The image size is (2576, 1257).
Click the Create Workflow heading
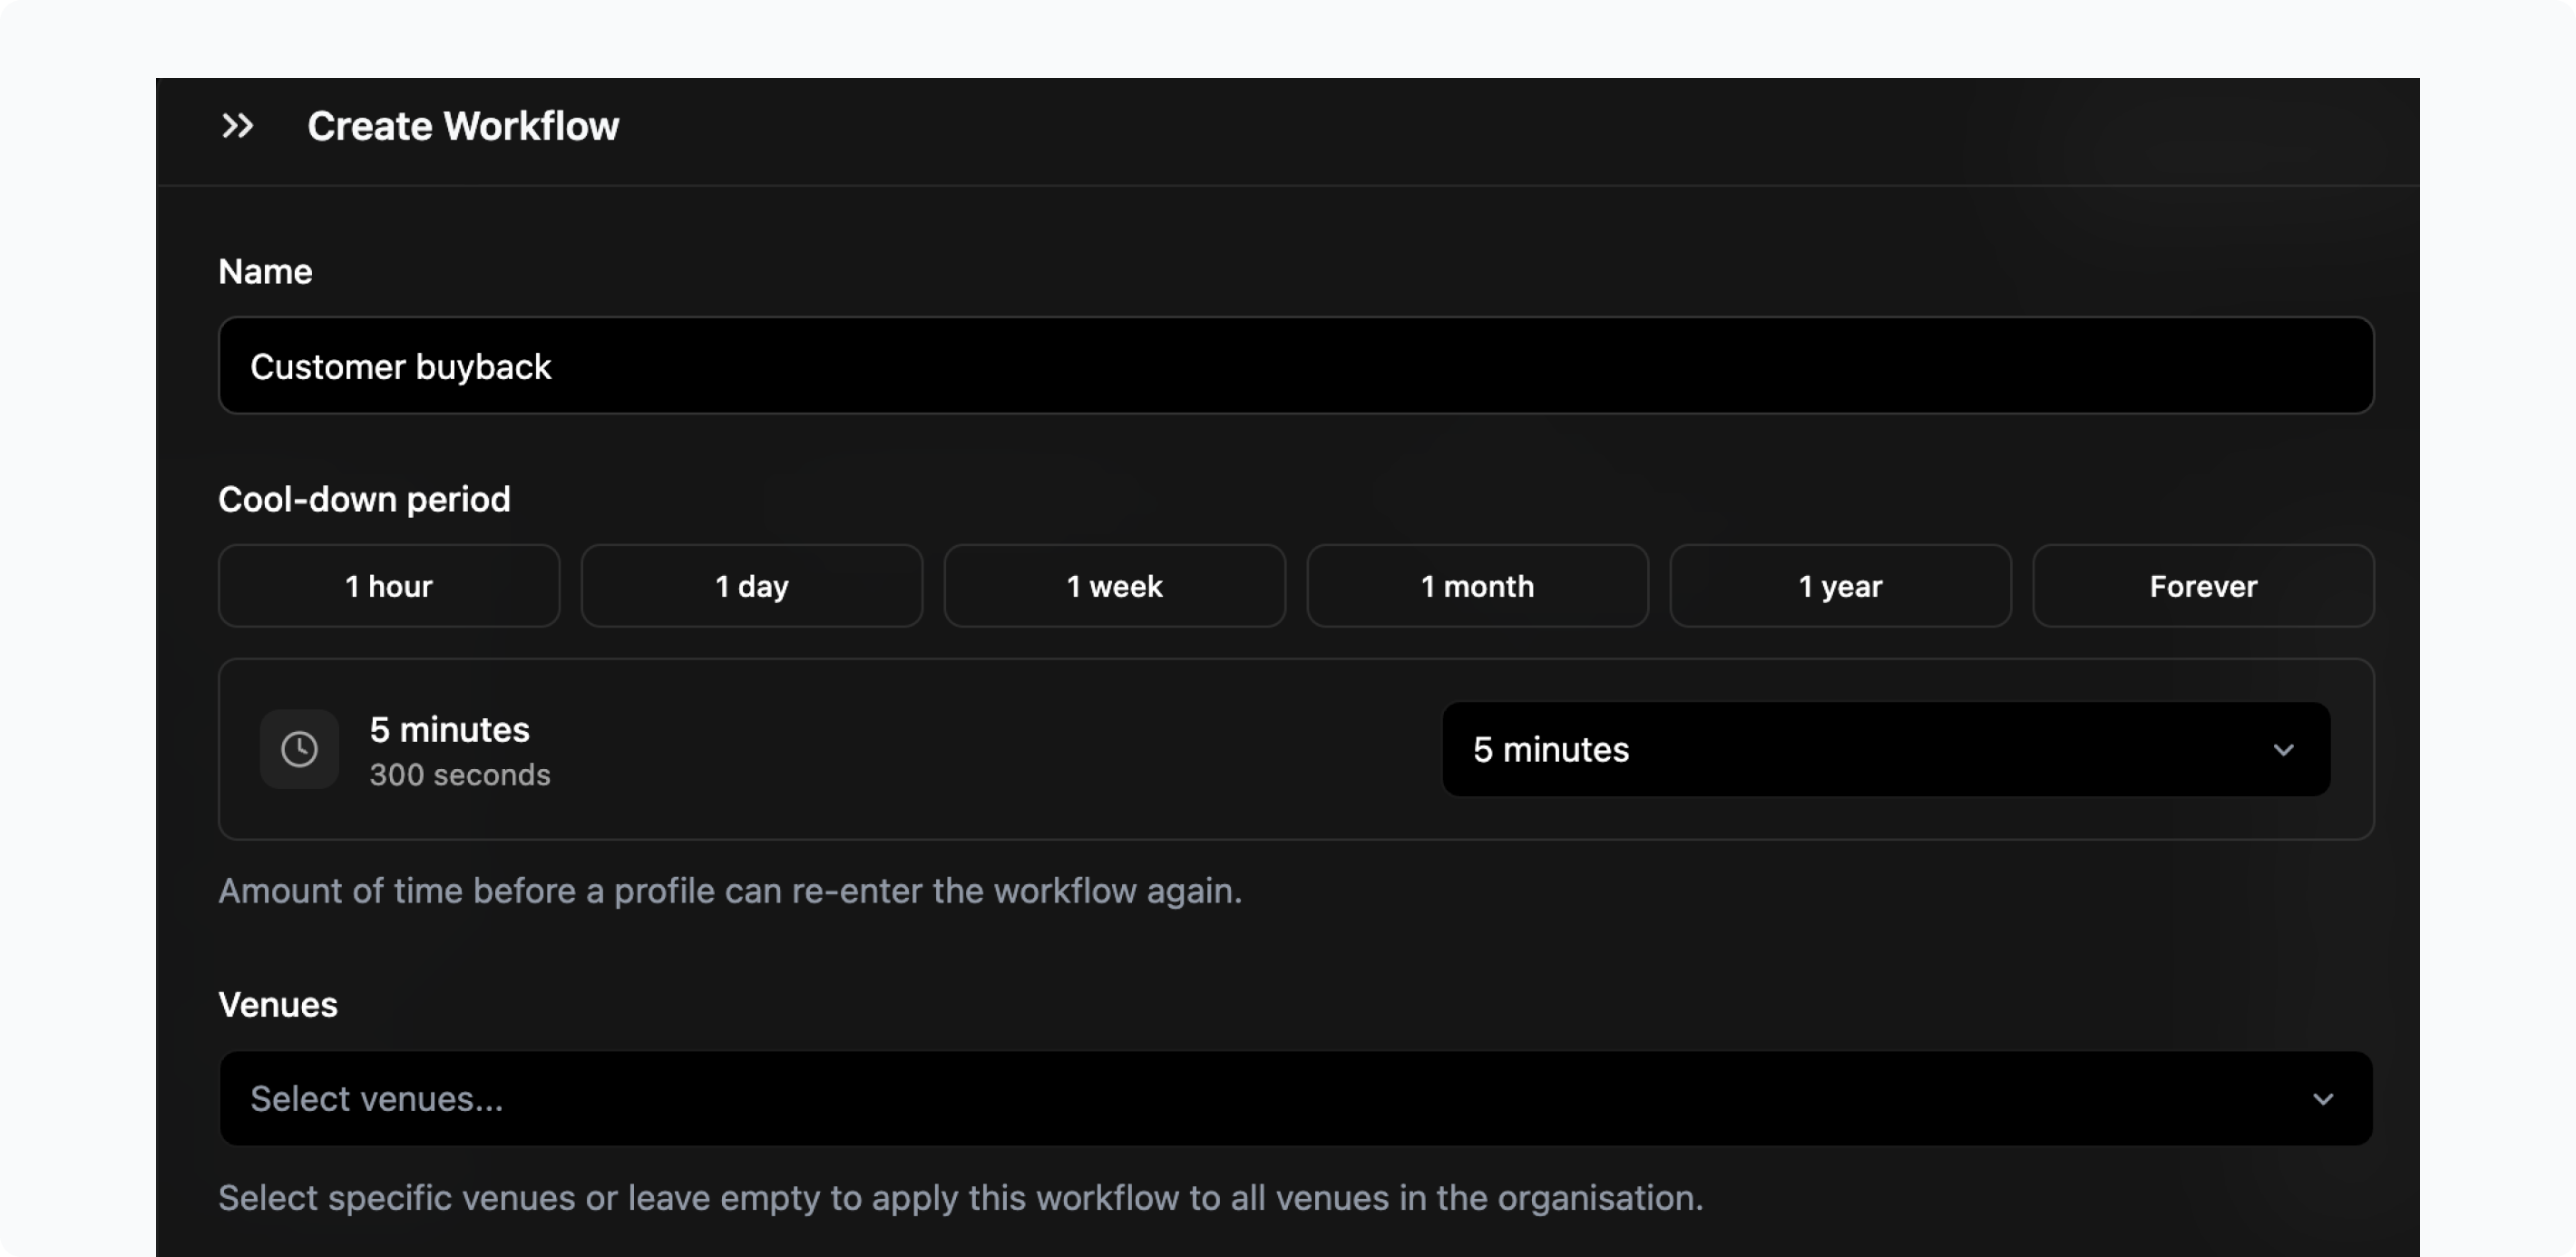[463, 126]
